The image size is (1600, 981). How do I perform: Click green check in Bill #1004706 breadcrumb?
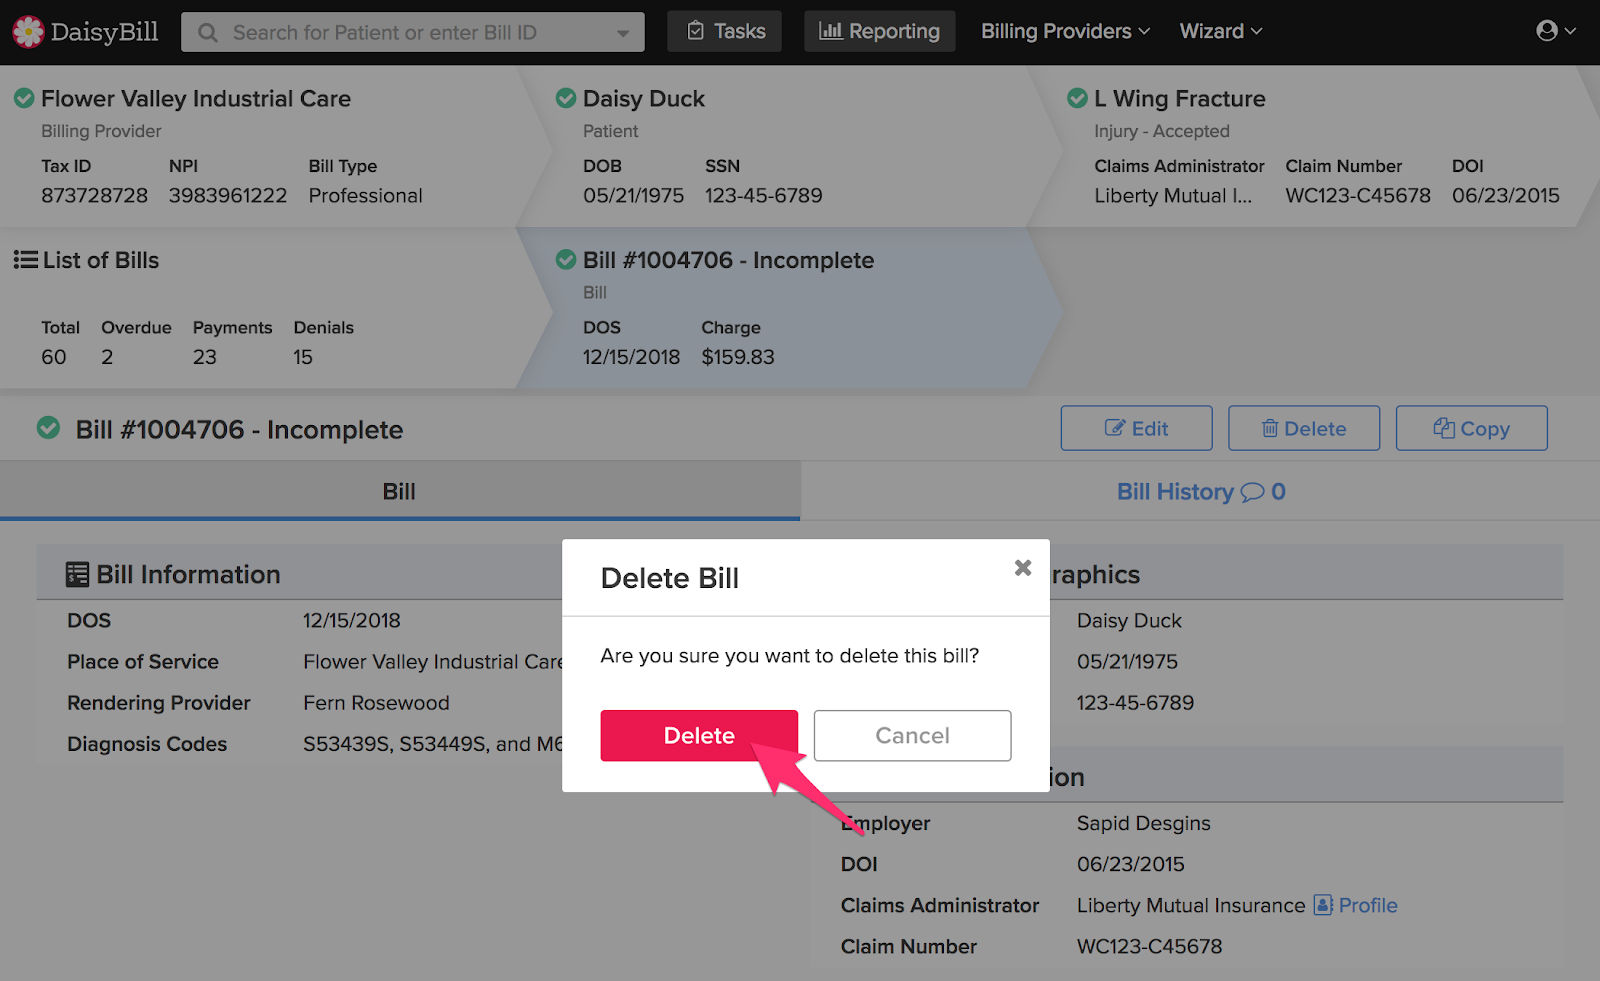[x=566, y=260]
